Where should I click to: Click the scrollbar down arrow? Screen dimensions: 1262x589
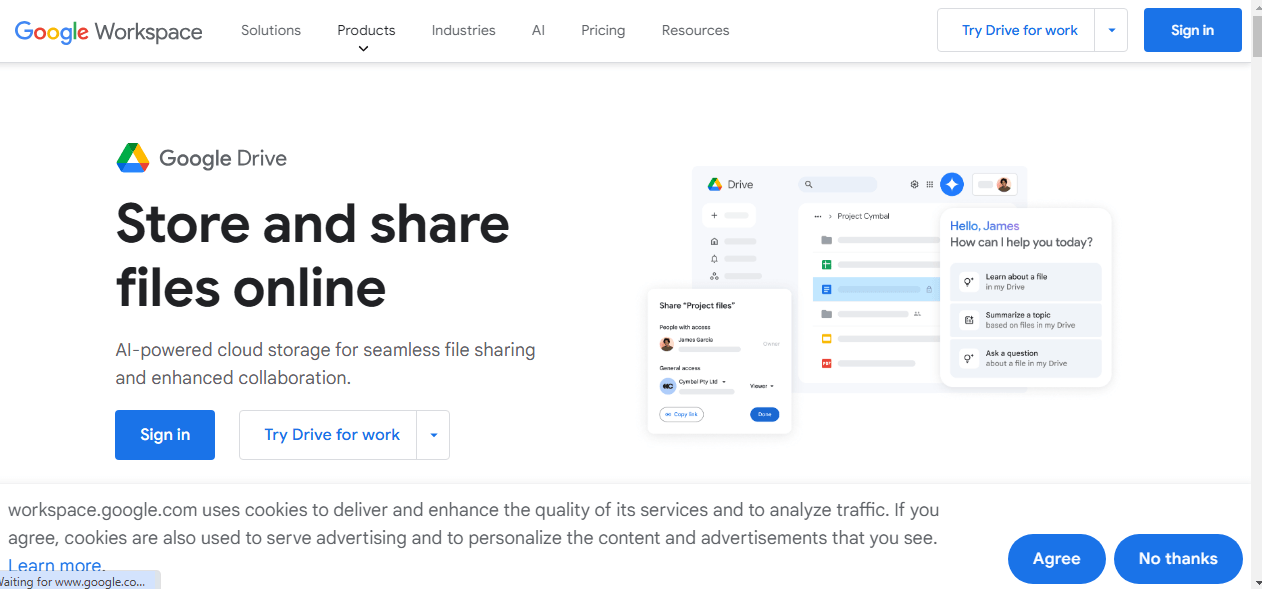pyautogui.click(x=1256, y=581)
